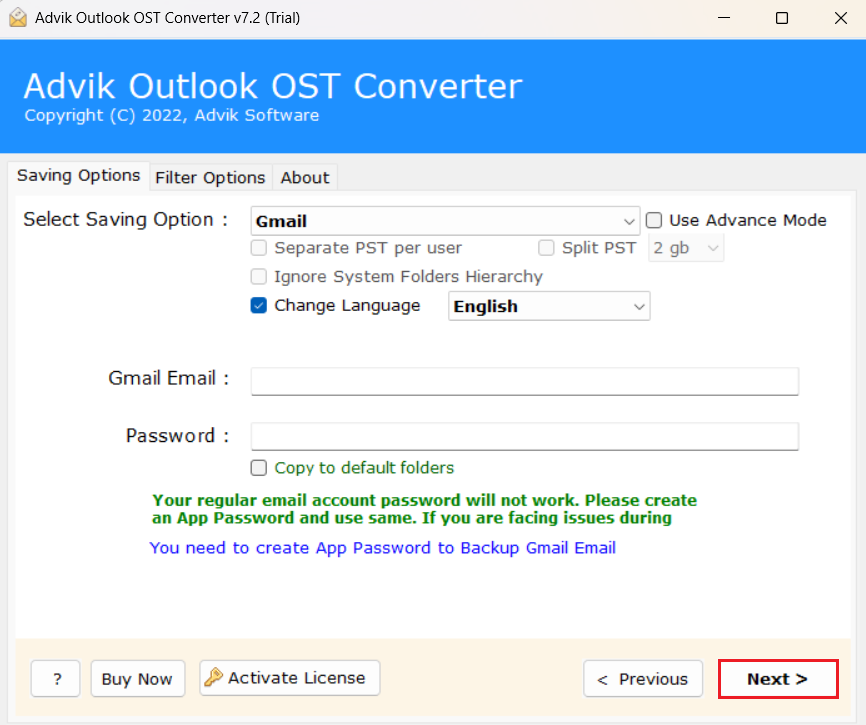Click the ? help button
Viewport: 866px width, 725px height.
tap(56, 678)
